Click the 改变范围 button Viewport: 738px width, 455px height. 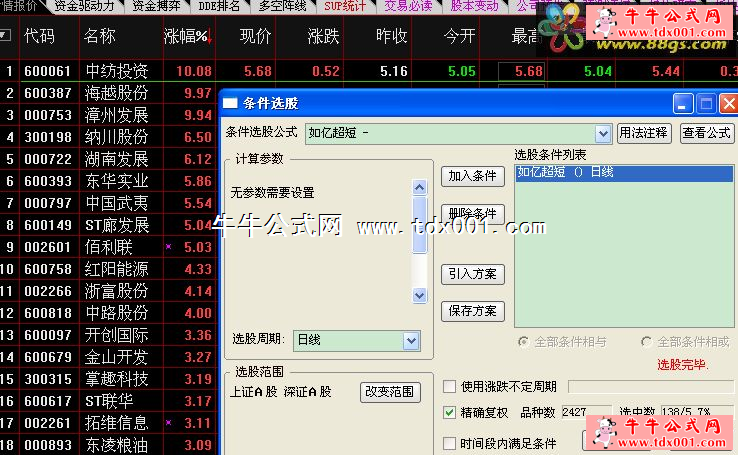[x=390, y=392]
